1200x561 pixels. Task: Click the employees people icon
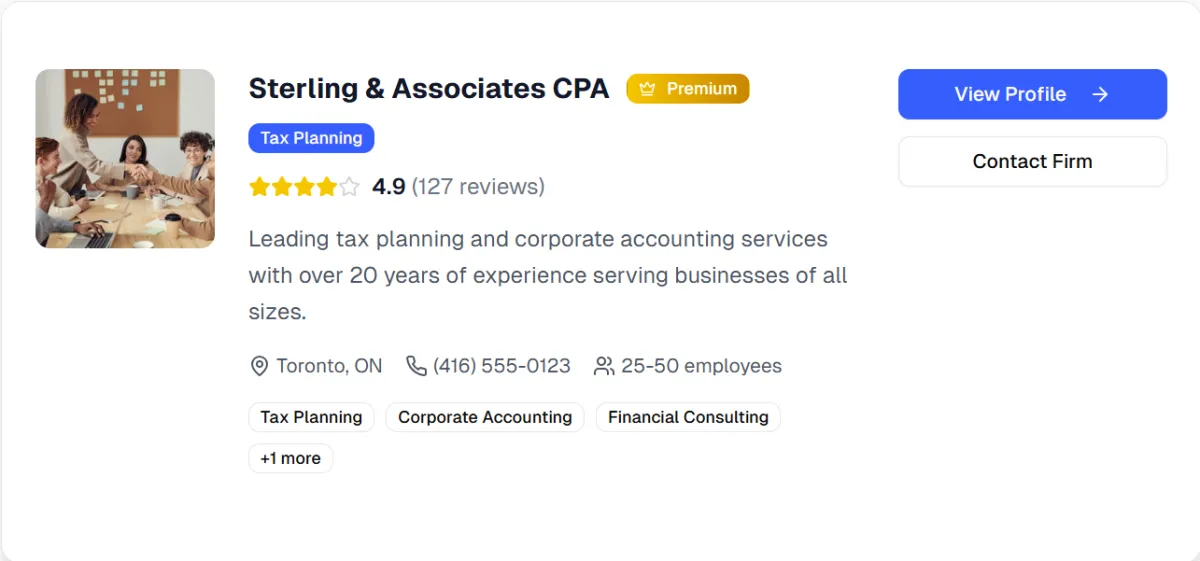coord(604,366)
